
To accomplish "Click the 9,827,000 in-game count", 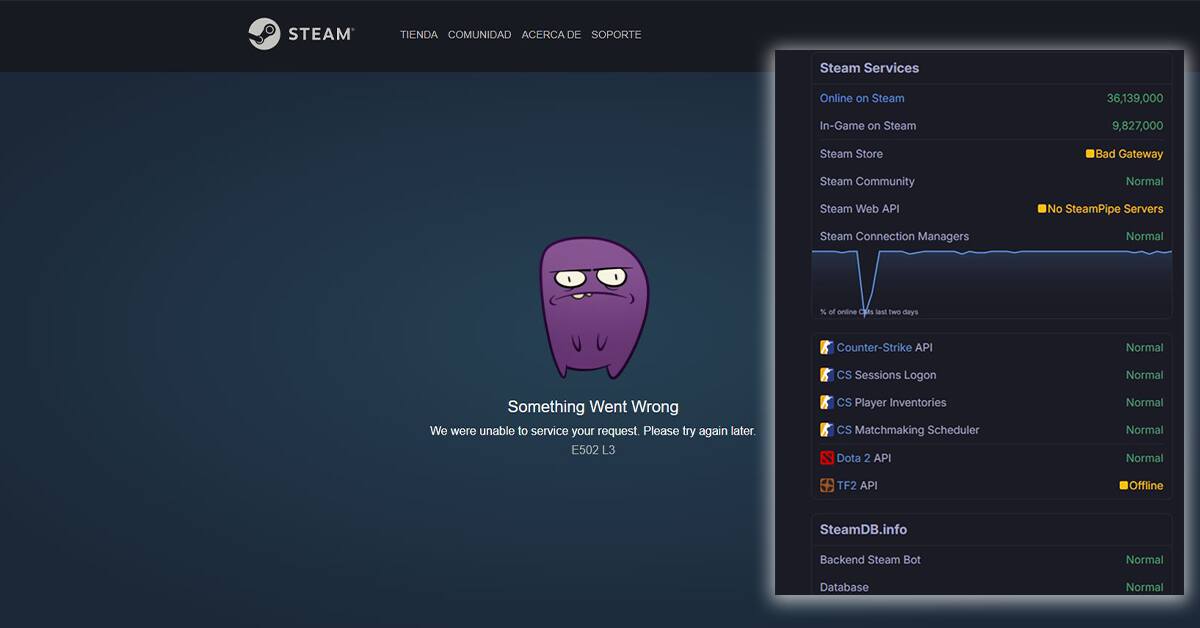I will [x=1138, y=126].
